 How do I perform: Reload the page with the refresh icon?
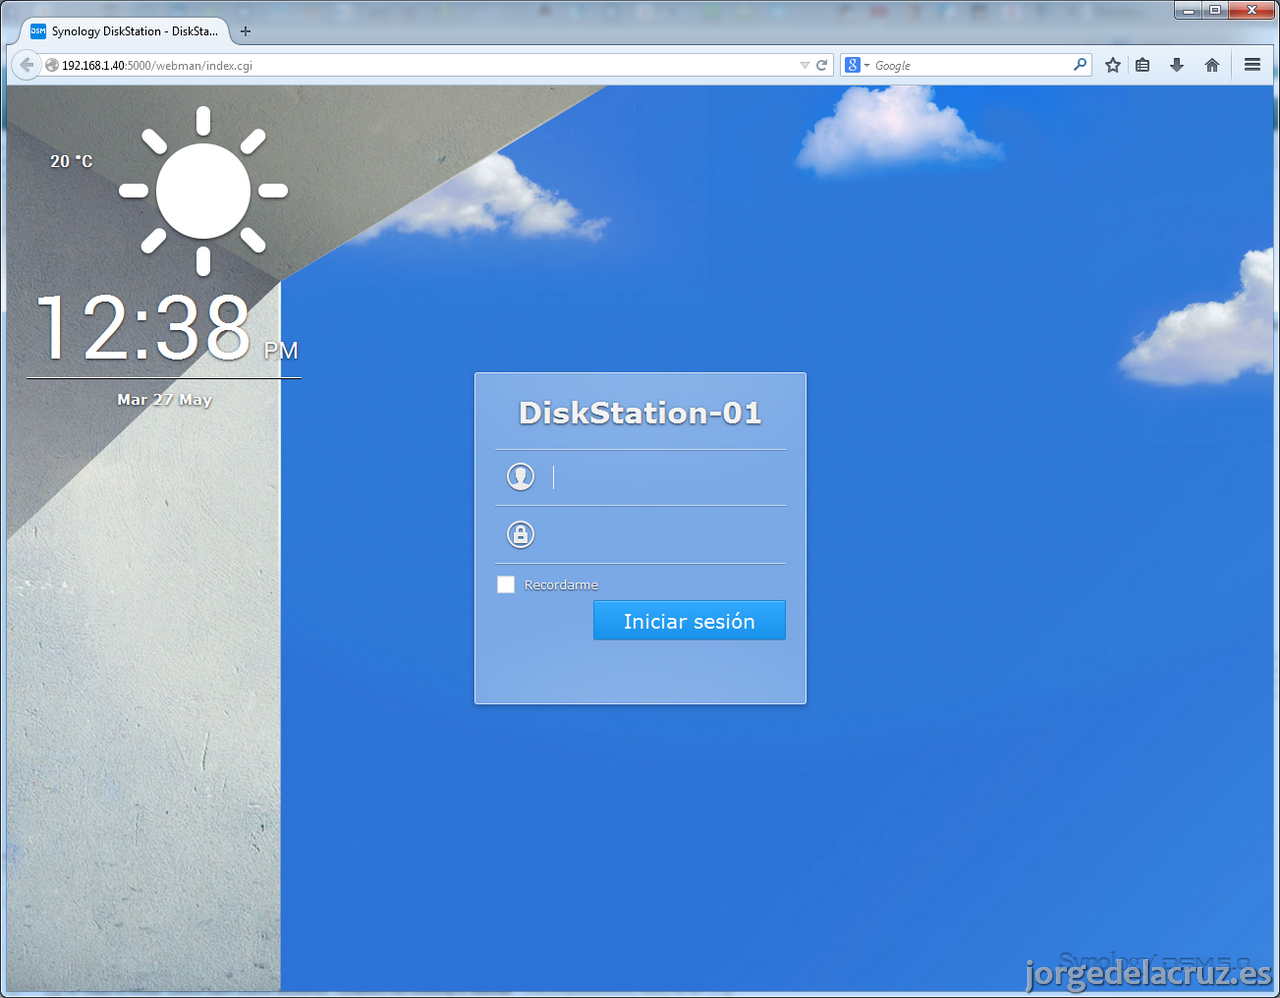[x=822, y=65]
